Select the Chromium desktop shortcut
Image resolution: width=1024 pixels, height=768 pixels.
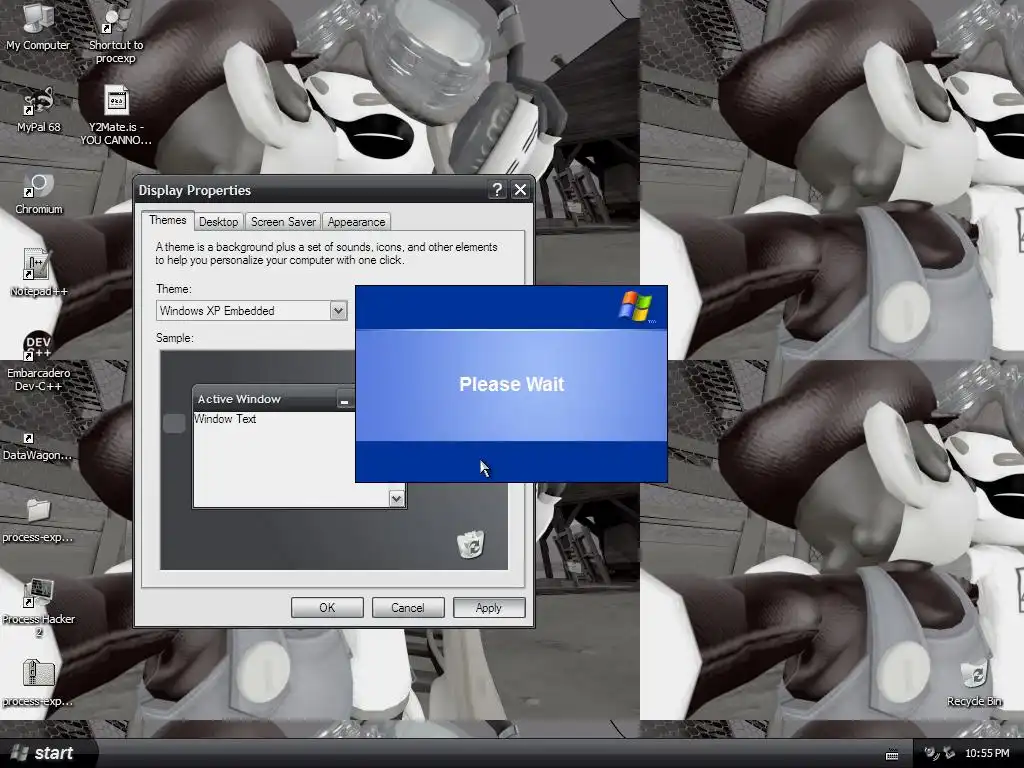click(39, 194)
